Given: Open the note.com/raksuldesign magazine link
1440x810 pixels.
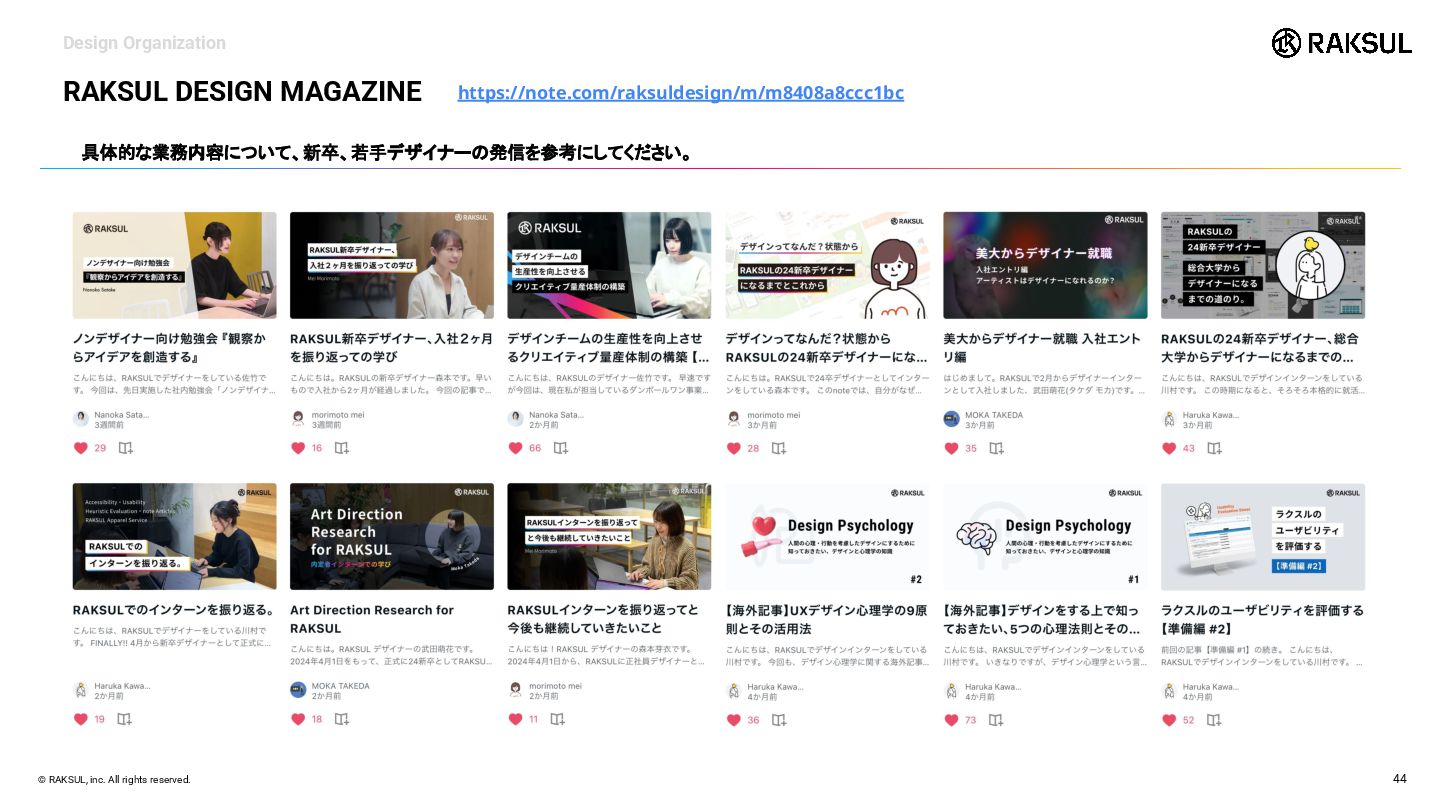Looking at the screenshot, I should coord(681,93).
